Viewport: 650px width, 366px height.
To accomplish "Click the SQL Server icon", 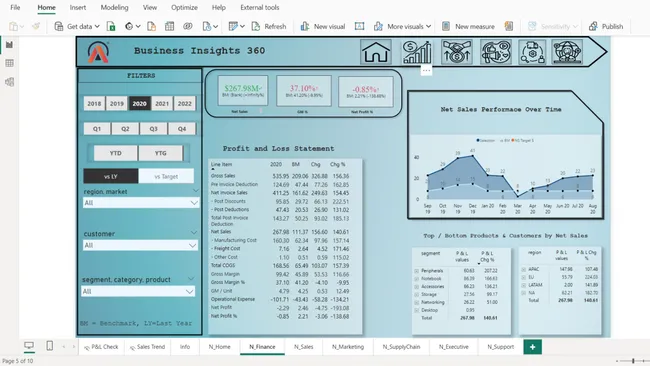I will click(x=152, y=27).
